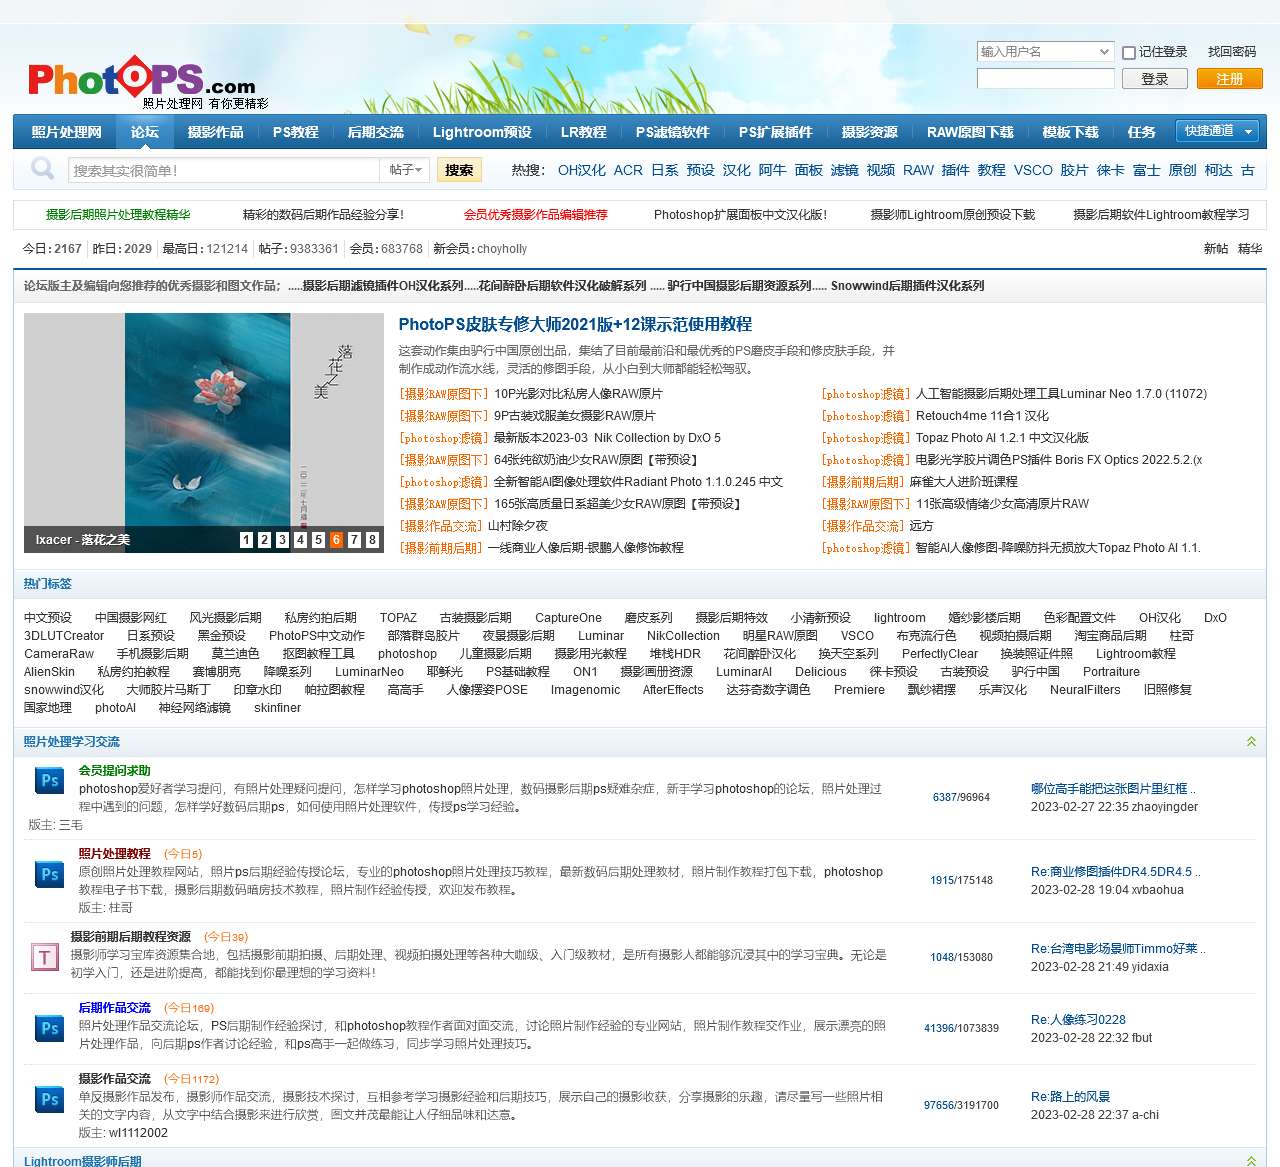The image size is (1280, 1167).
Task: Click new member choyholly link
Action: [502, 249]
